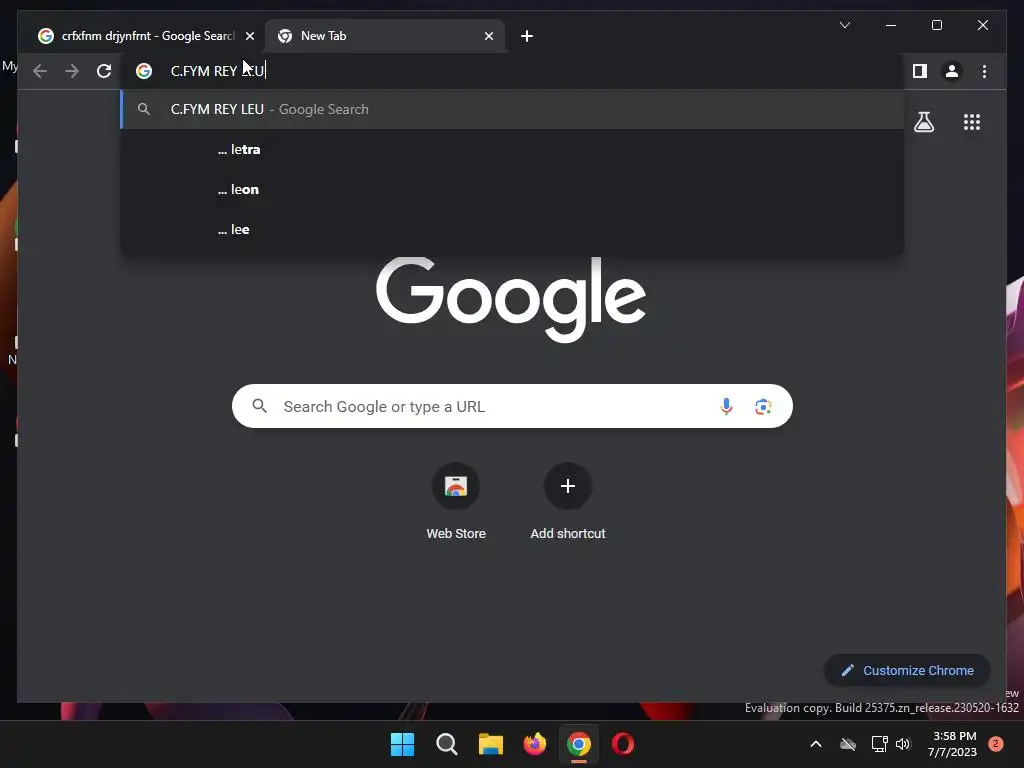Screen dimensions: 1024x768
Task: Start voice search with microphone
Action: pos(726,406)
